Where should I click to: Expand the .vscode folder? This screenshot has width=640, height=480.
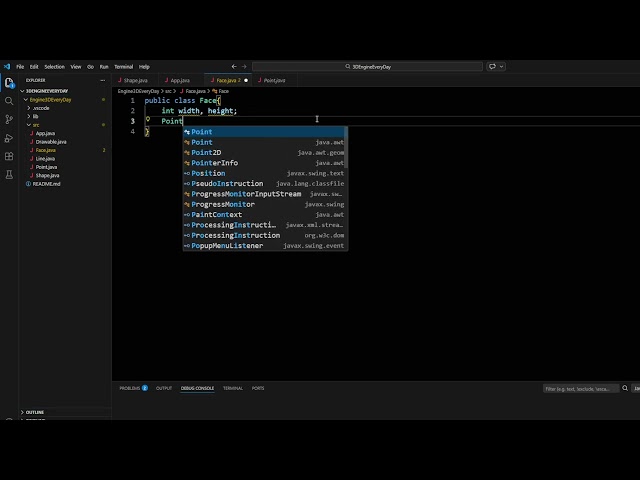point(41,108)
